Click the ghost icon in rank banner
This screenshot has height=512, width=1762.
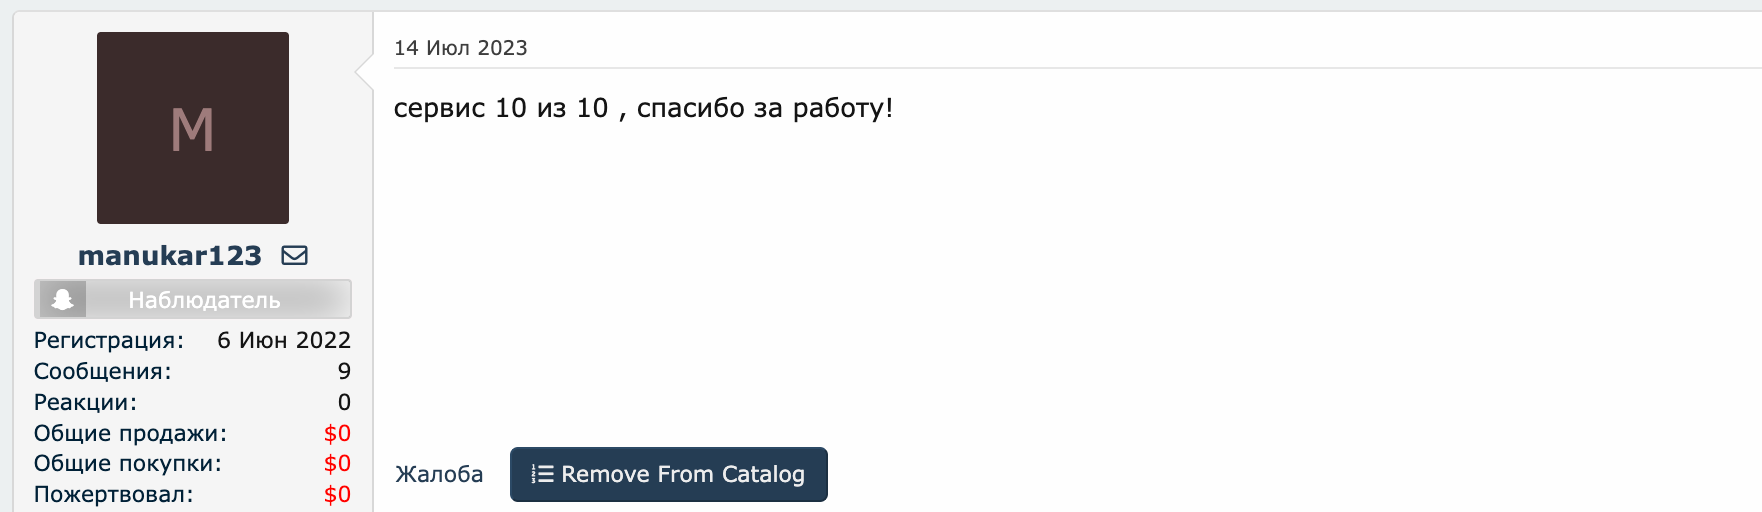coord(63,299)
